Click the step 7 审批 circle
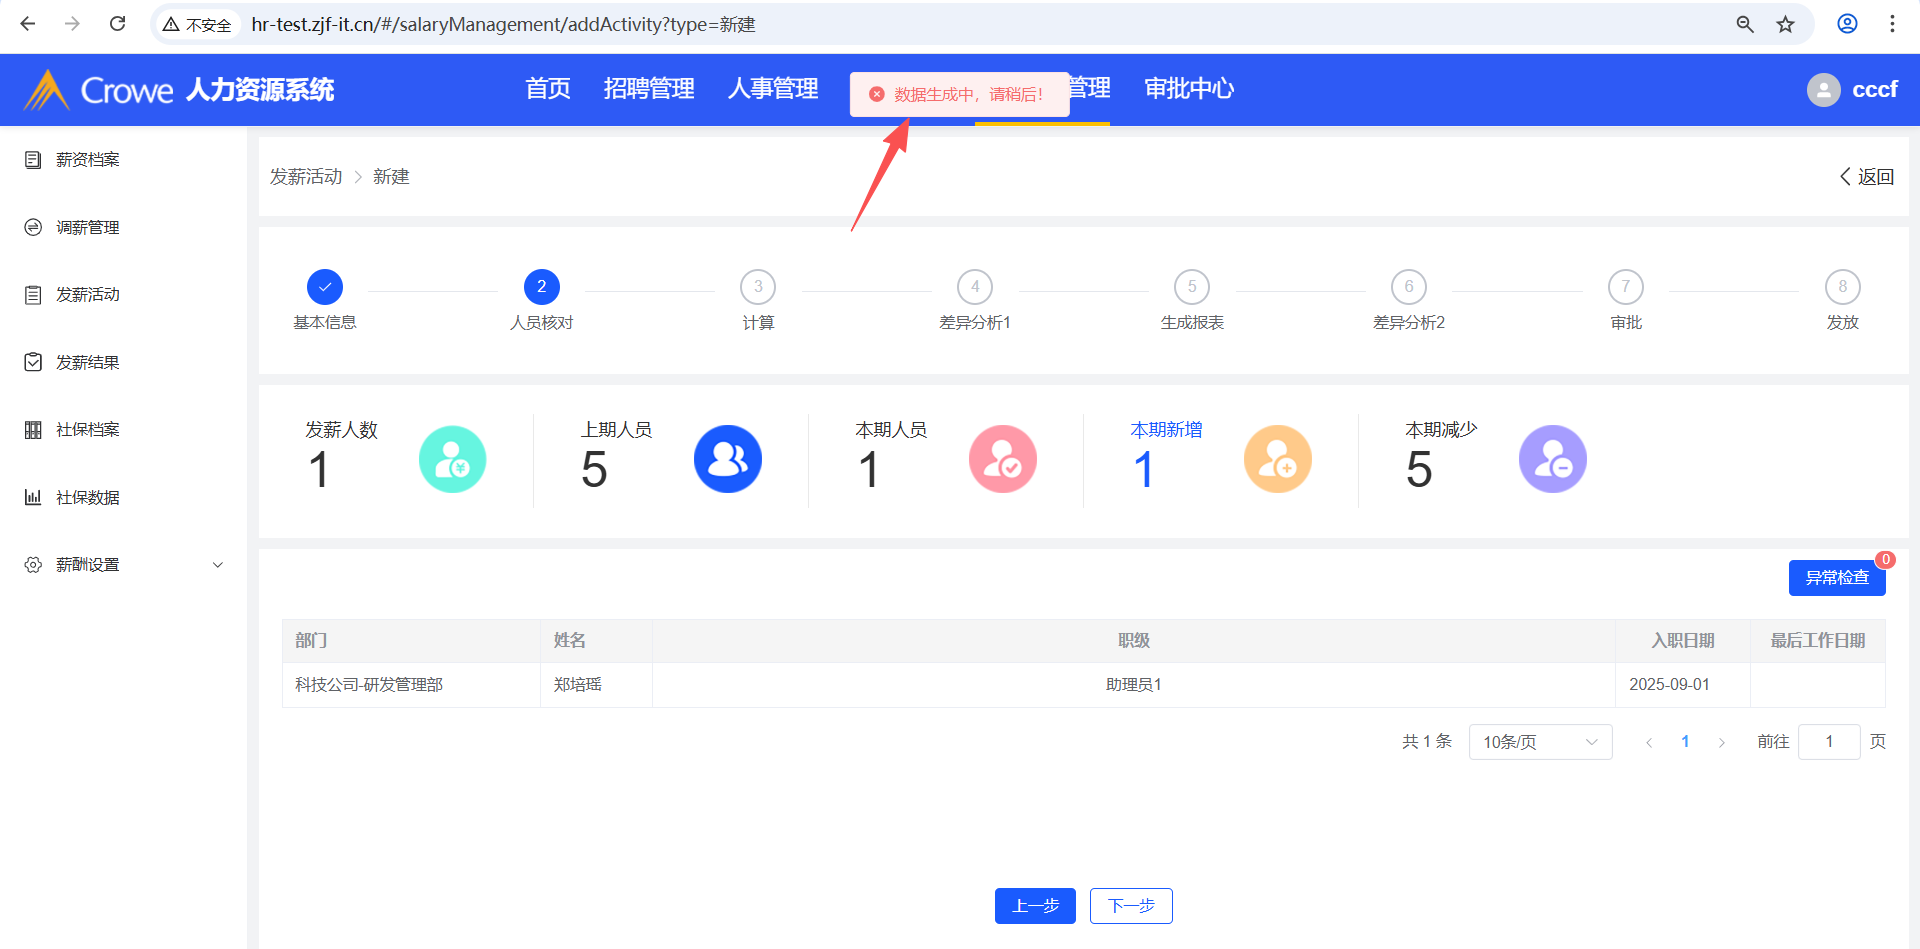 [x=1626, y=287]
